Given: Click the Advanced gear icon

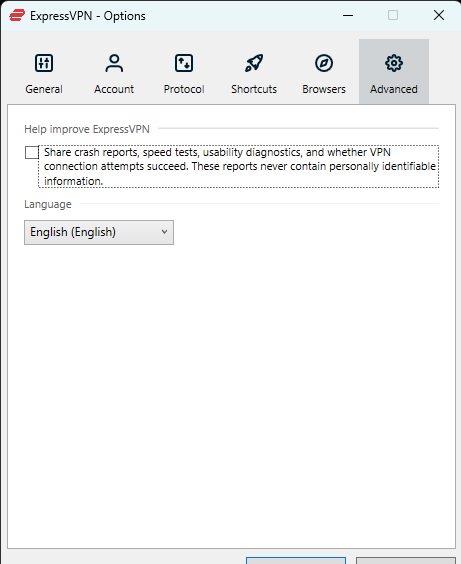Looking at the screenshot, I should tap(394, 63).
